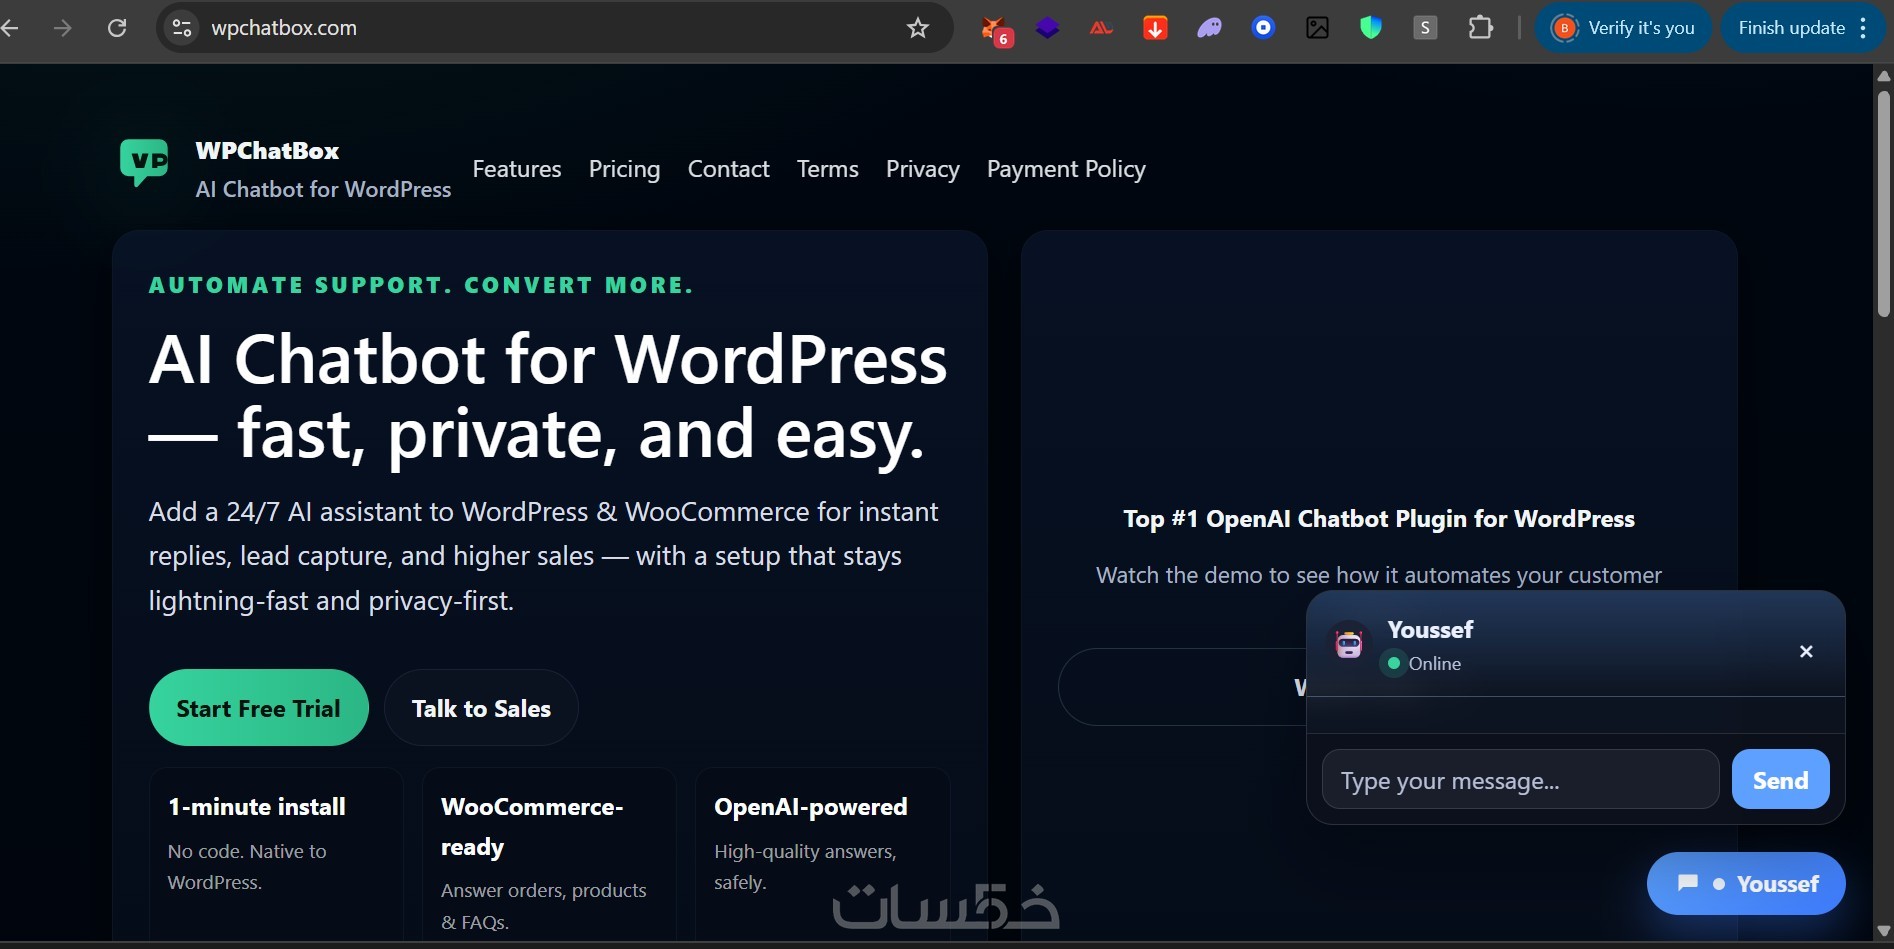Viewport: 1894px width, 949px height.
Task: Click the OpenAI-powered feature card
Action: (x=822, y=855)
